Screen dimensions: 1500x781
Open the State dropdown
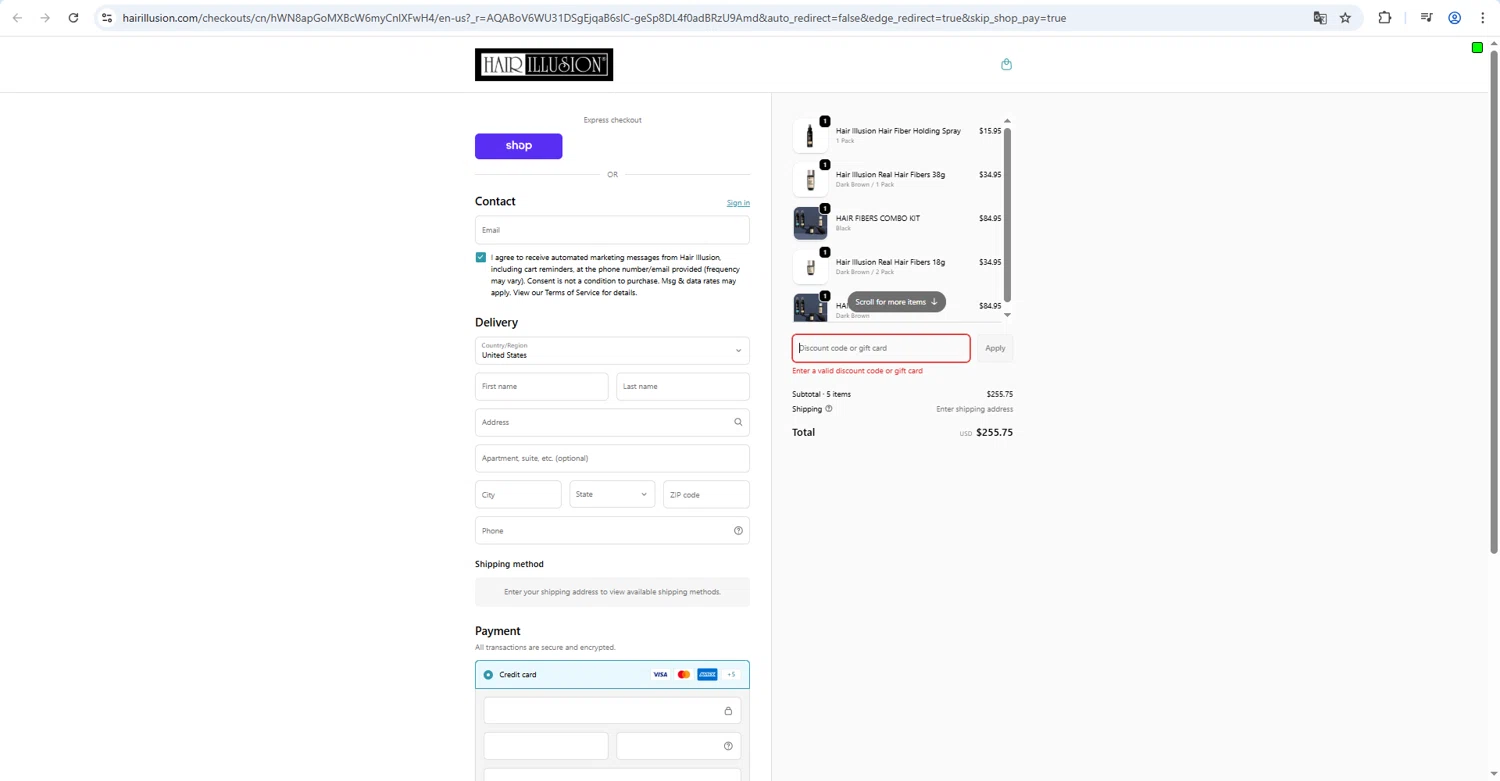point(612,494)
